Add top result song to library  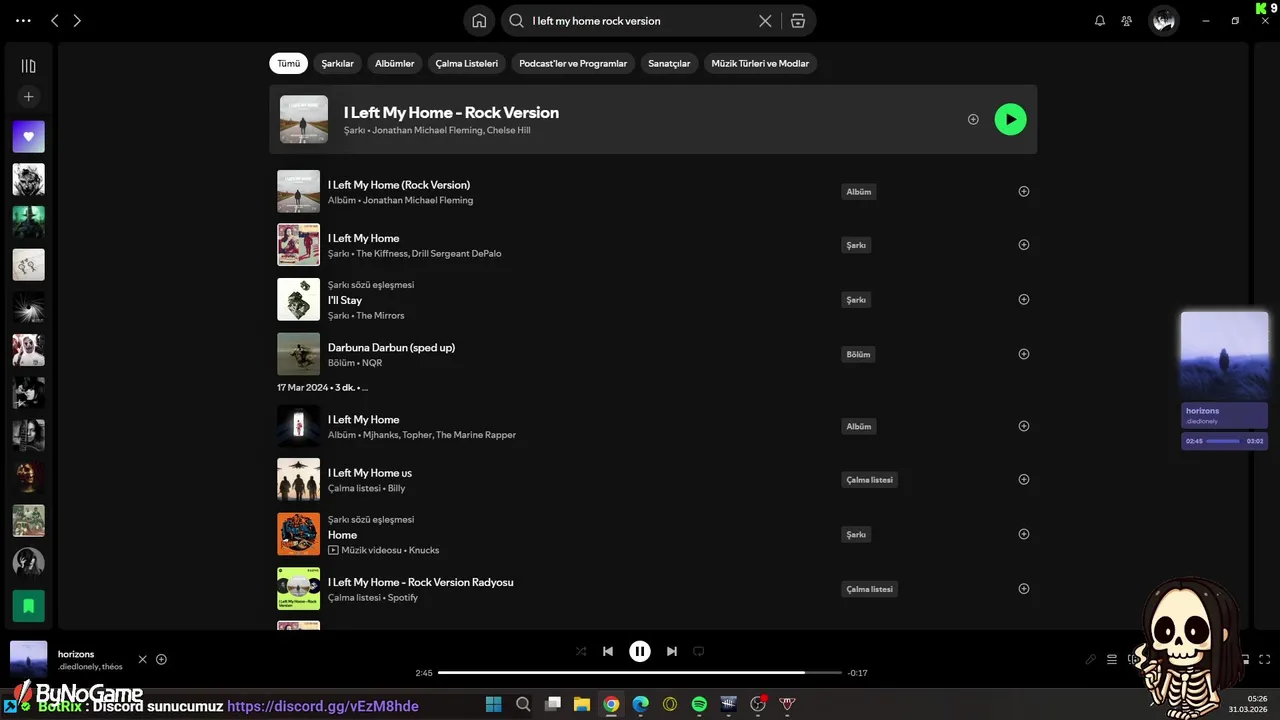[x=973, y=119]
